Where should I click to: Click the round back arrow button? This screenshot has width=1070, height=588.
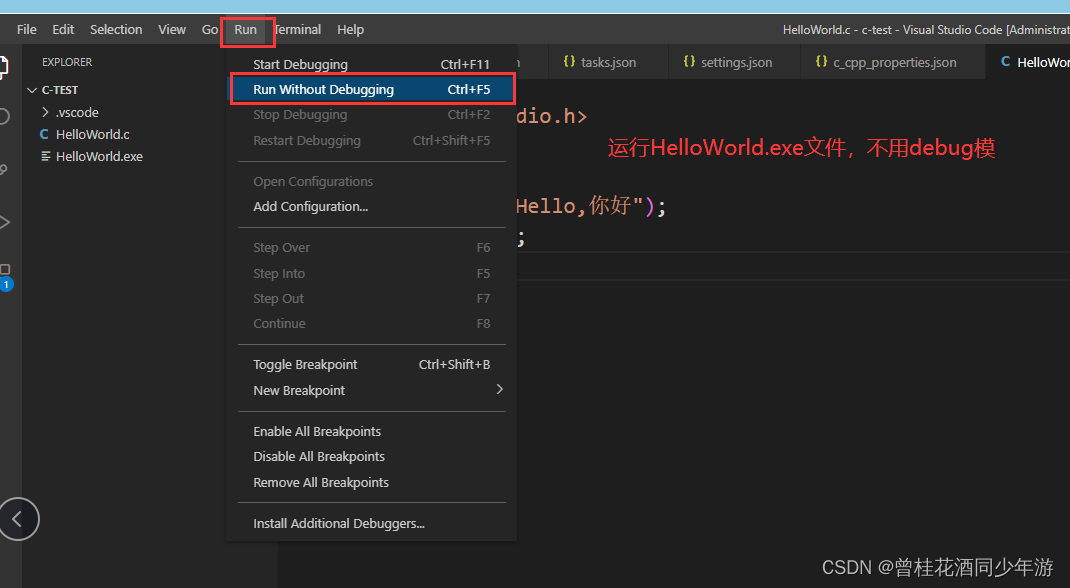pyautogui.click(x=18, y=519)
